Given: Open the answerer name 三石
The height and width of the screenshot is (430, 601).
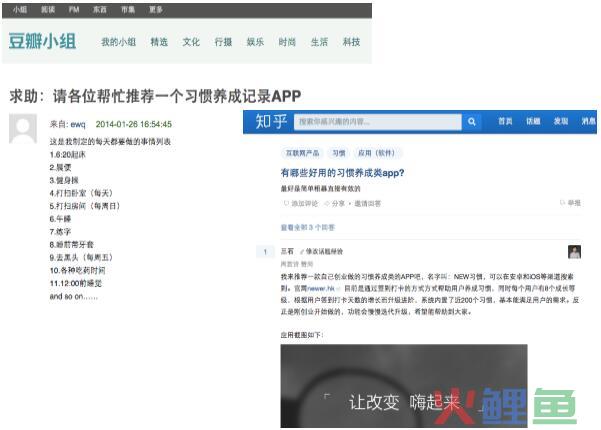Looking at the screenshot, I should [287, 251].
